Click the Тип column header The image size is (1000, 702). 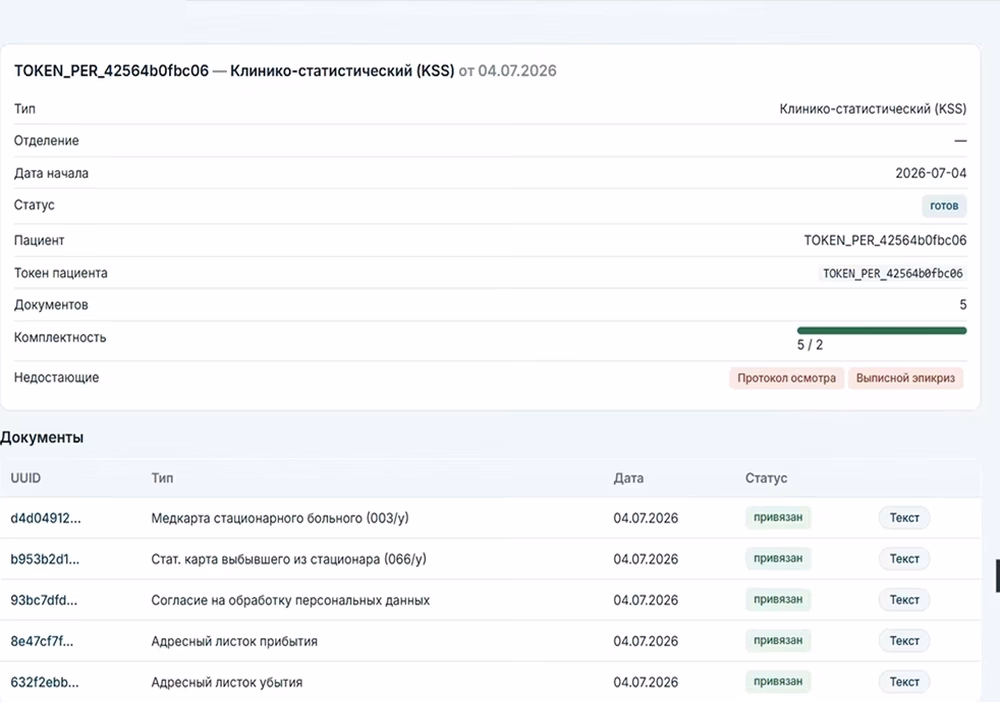coord(162,478)
